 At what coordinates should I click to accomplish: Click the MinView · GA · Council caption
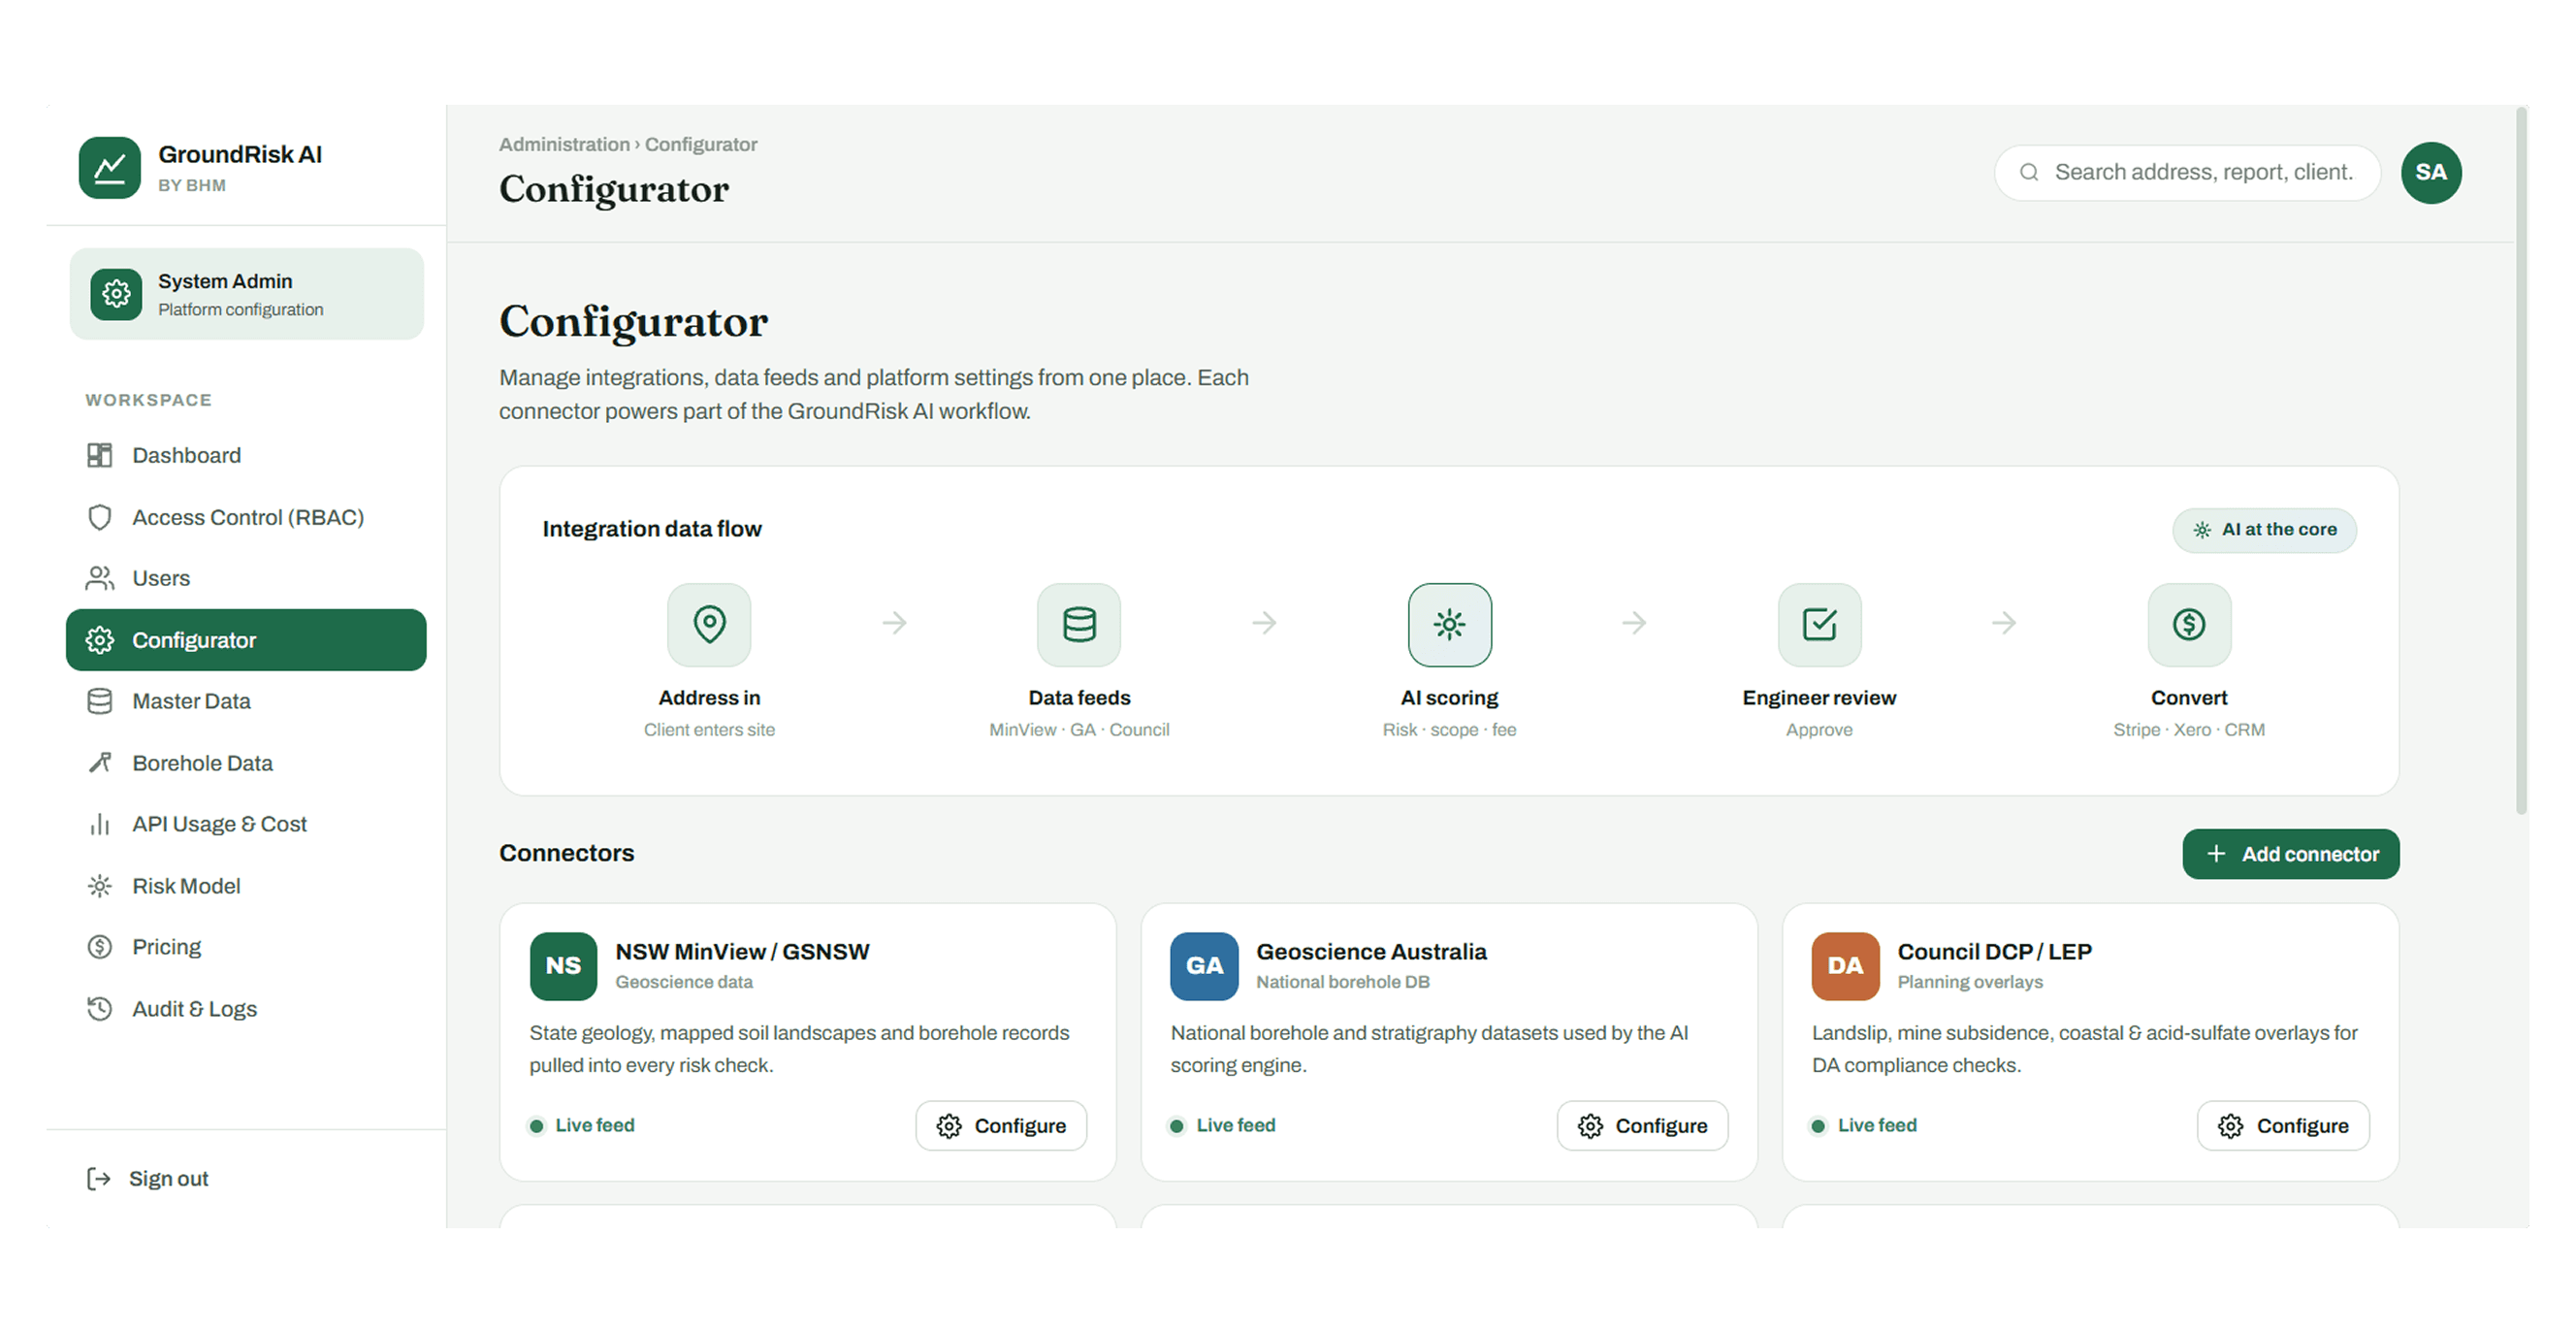point(1079,730)
